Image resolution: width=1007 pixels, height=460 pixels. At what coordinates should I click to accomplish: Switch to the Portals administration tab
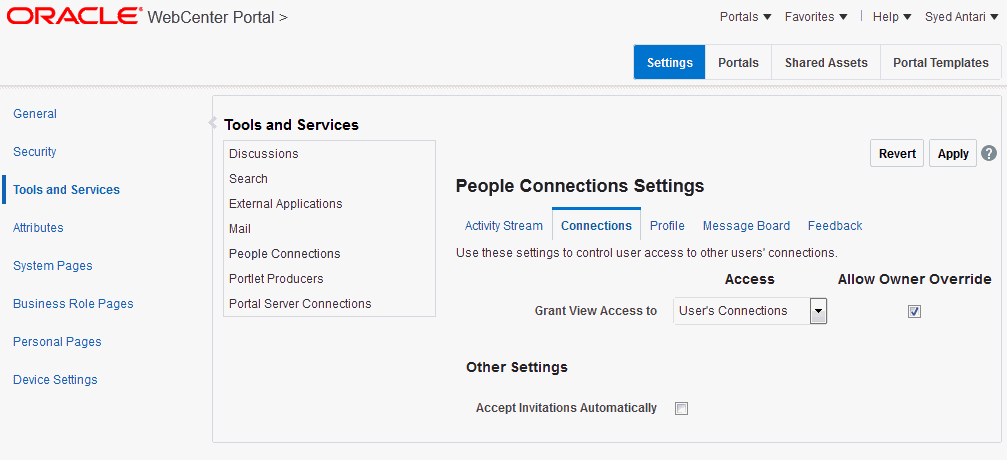739,62
